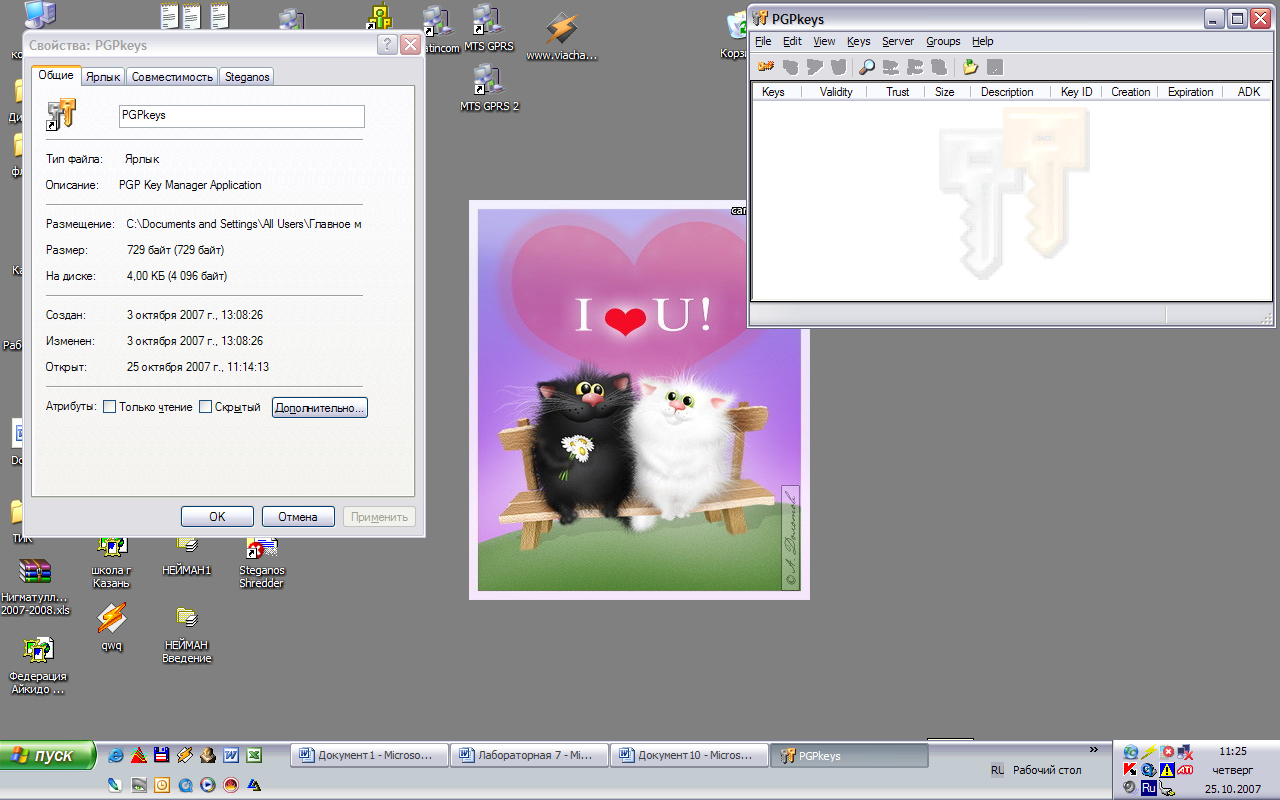1280x800 pixels.
Task: Click the Key ID column header in PGPkeys
Action: pos(1077,92)
